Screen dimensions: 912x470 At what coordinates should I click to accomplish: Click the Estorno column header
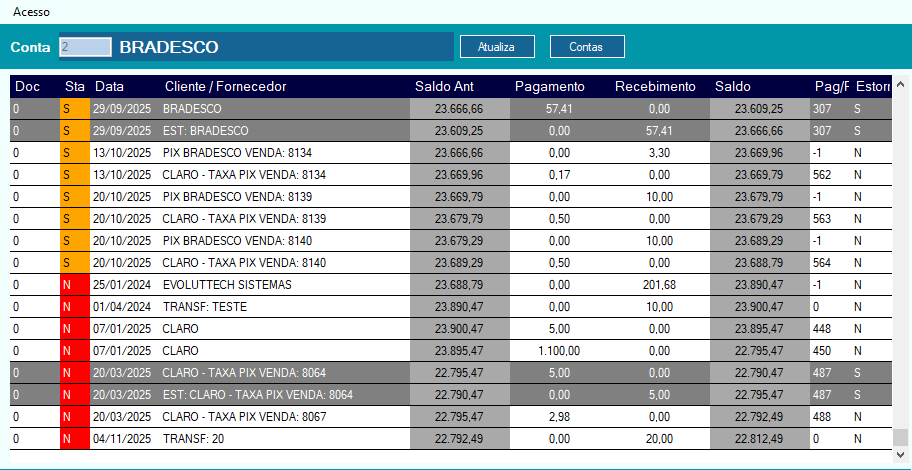point(872,87)
